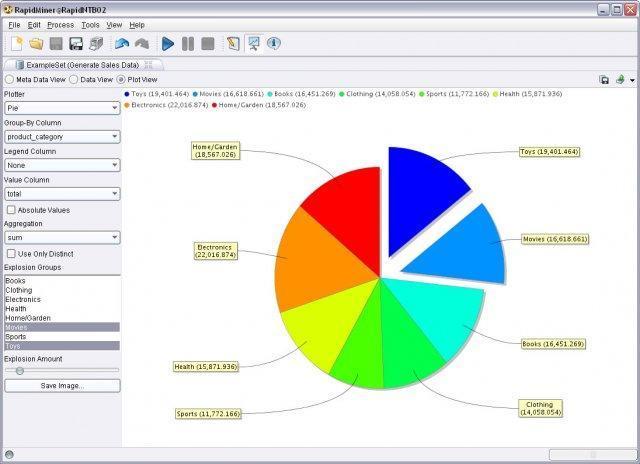Open the Aggregation dropdown set to sum
This screenshot has height=464, width=640.
pyautogui.click(x=62, y=238)
